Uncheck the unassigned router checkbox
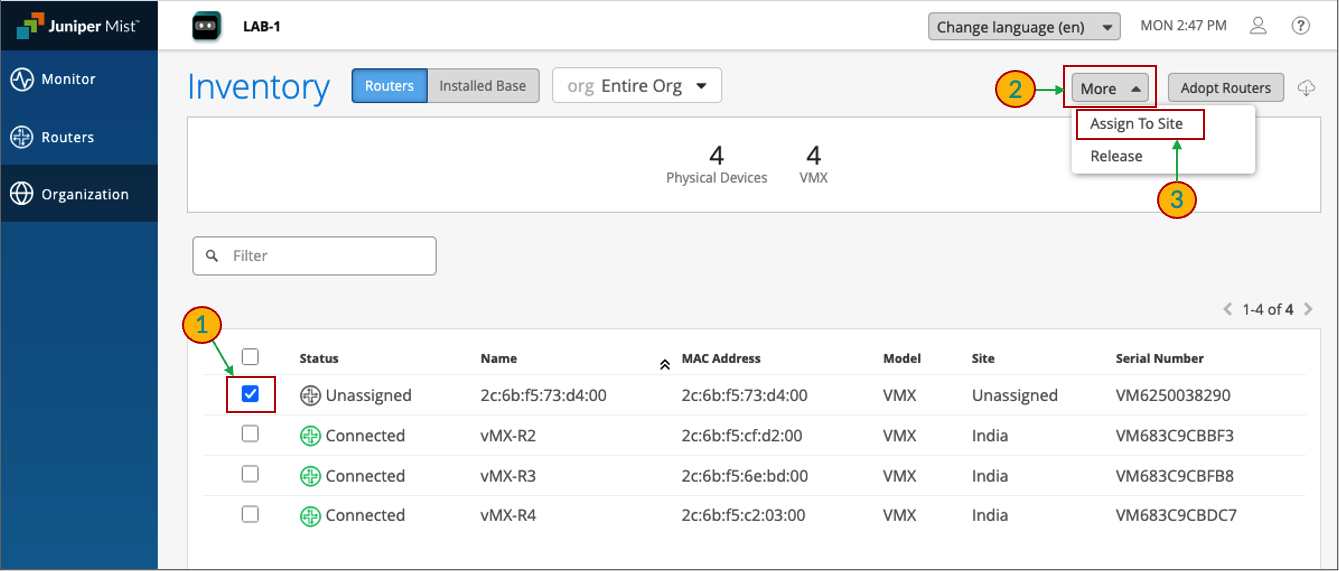 250,394
